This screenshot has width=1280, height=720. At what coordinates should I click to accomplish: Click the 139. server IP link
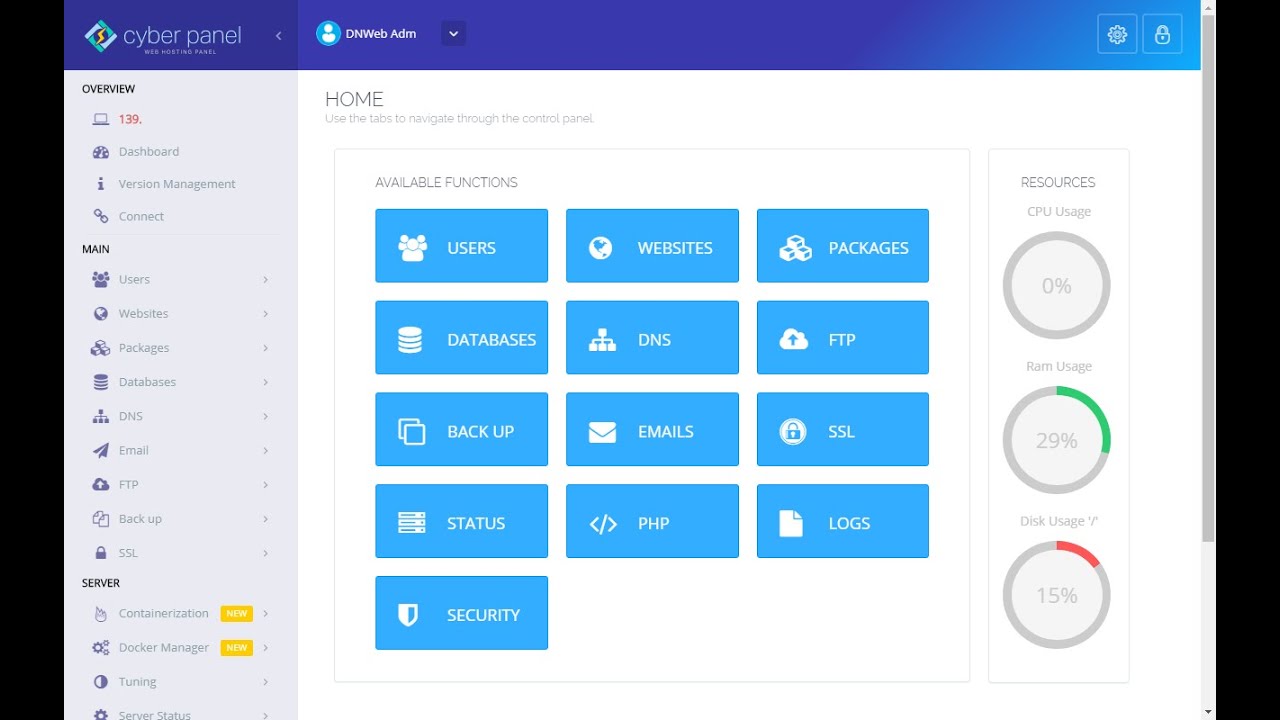[130, 119]
